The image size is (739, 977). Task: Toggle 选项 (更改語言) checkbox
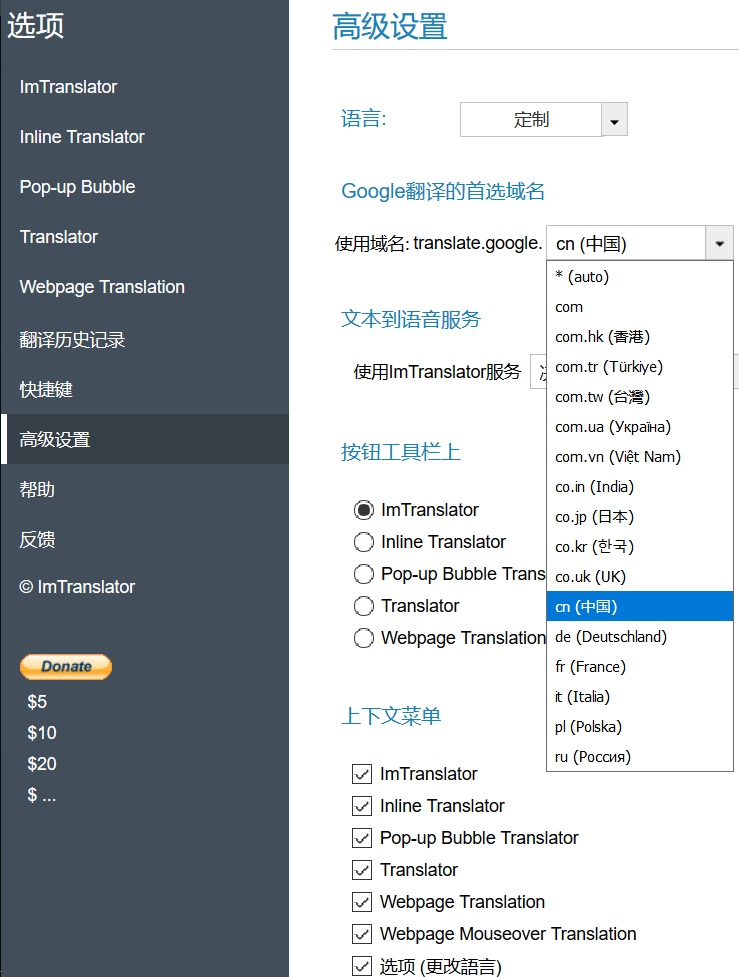[x=362, y=966]
